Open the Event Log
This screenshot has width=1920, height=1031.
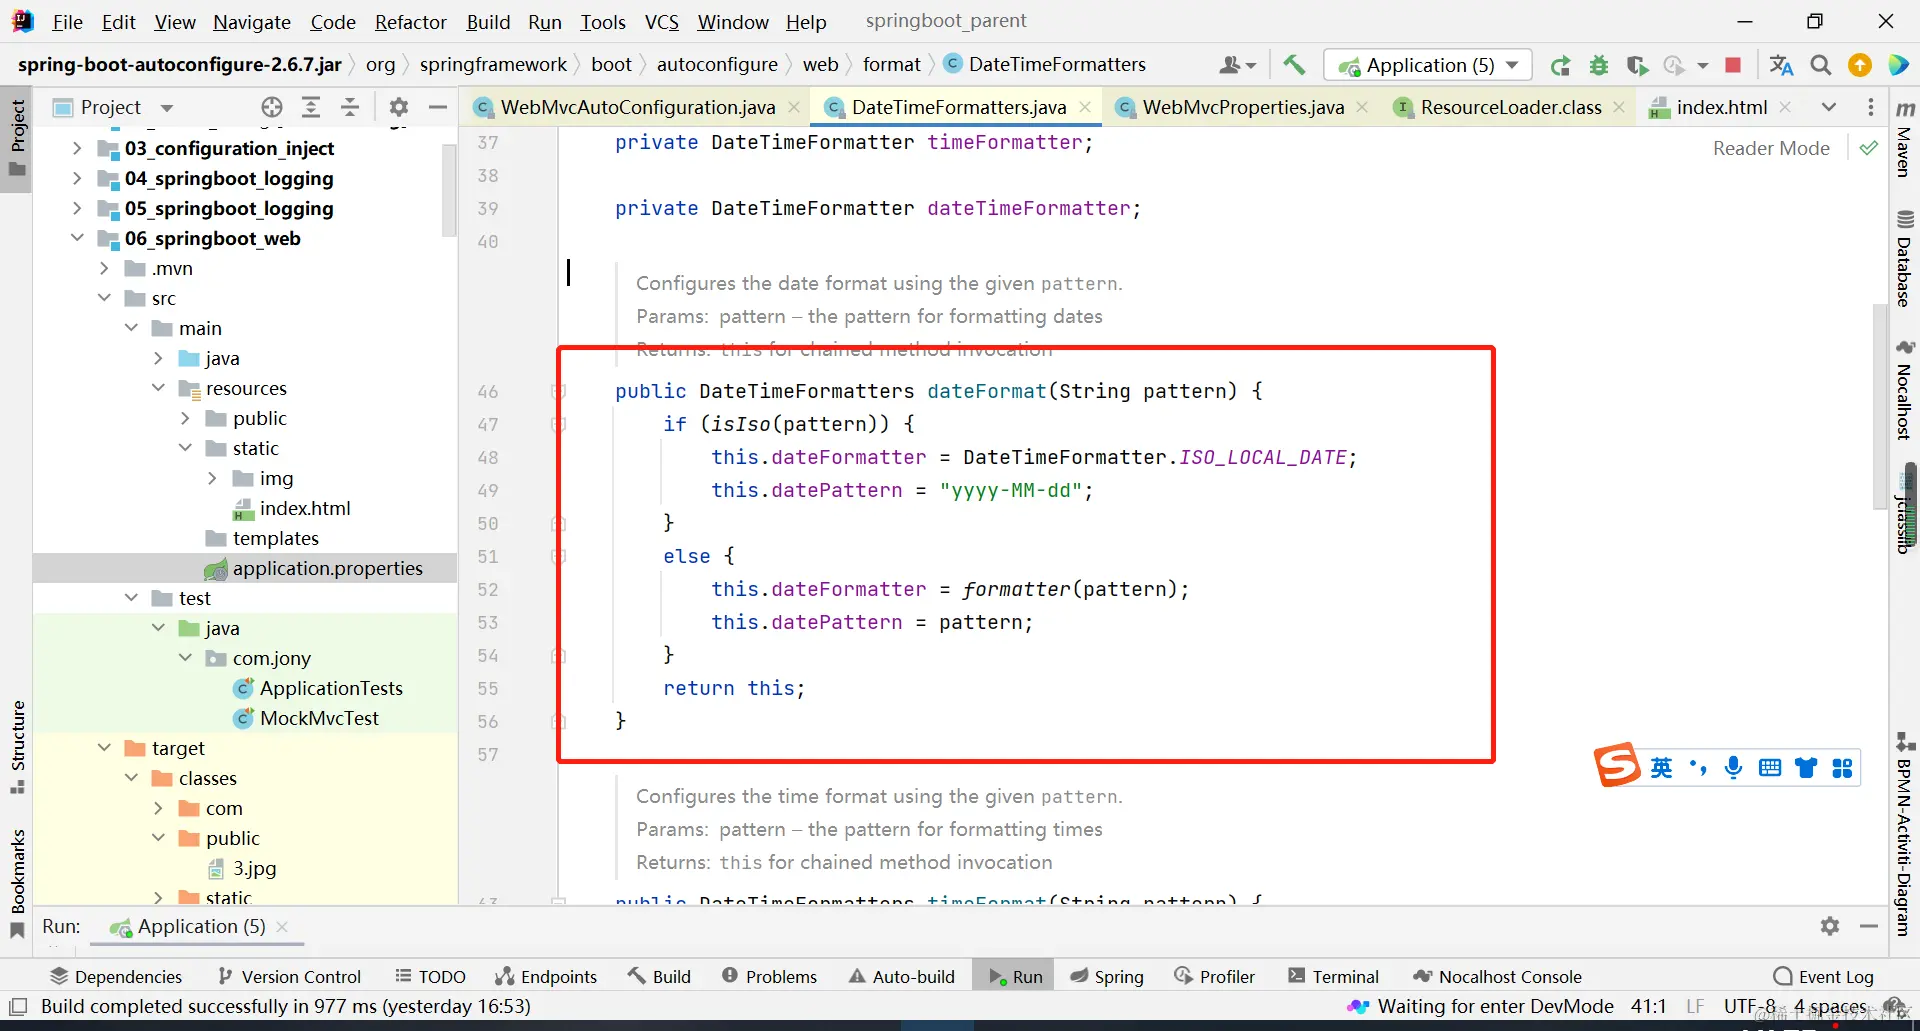click(x=1824, y=976)
